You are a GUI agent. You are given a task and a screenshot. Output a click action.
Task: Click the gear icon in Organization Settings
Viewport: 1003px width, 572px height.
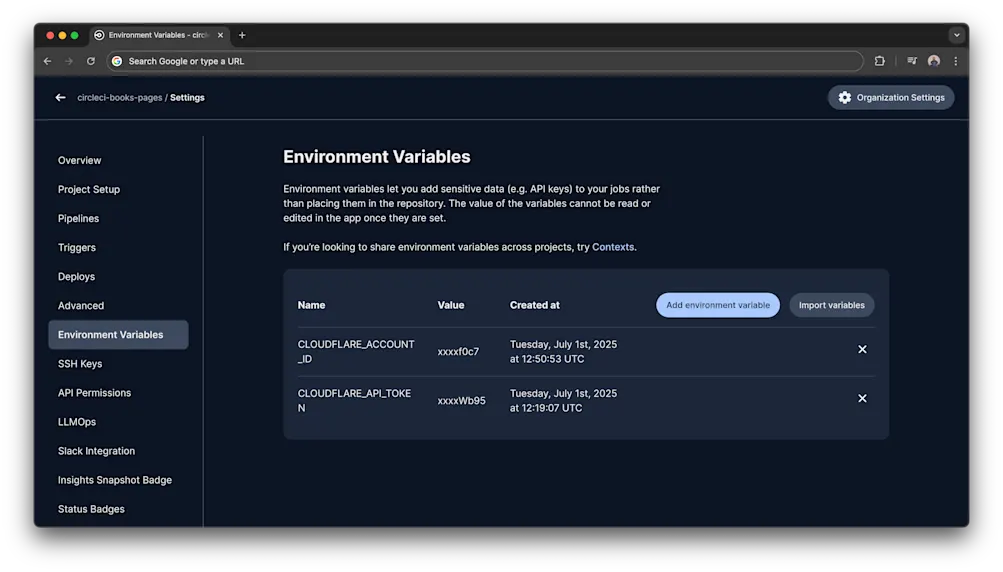(x=844, y=97)
